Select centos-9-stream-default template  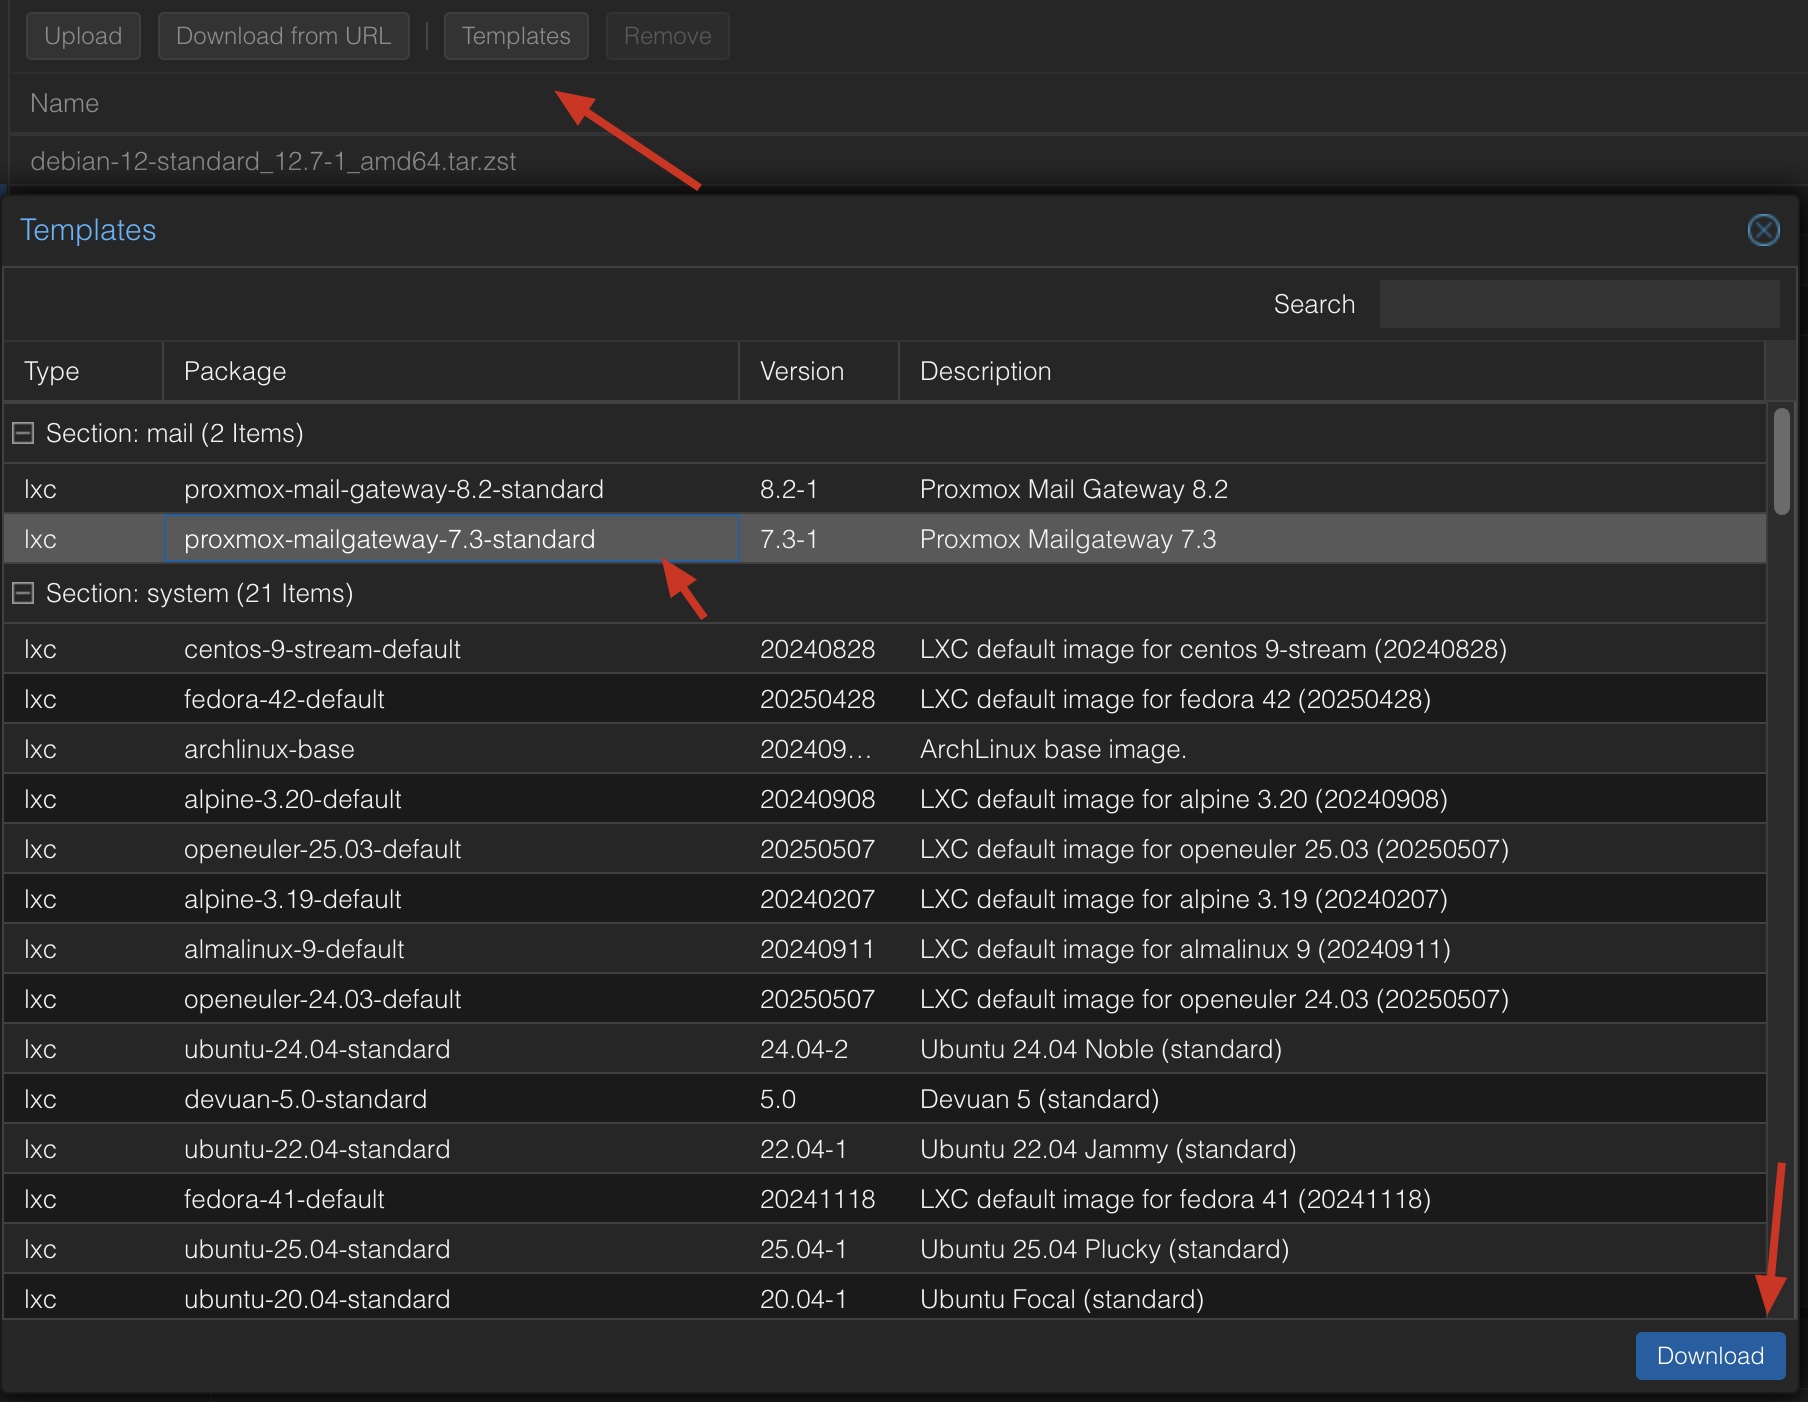coord(885,649)
